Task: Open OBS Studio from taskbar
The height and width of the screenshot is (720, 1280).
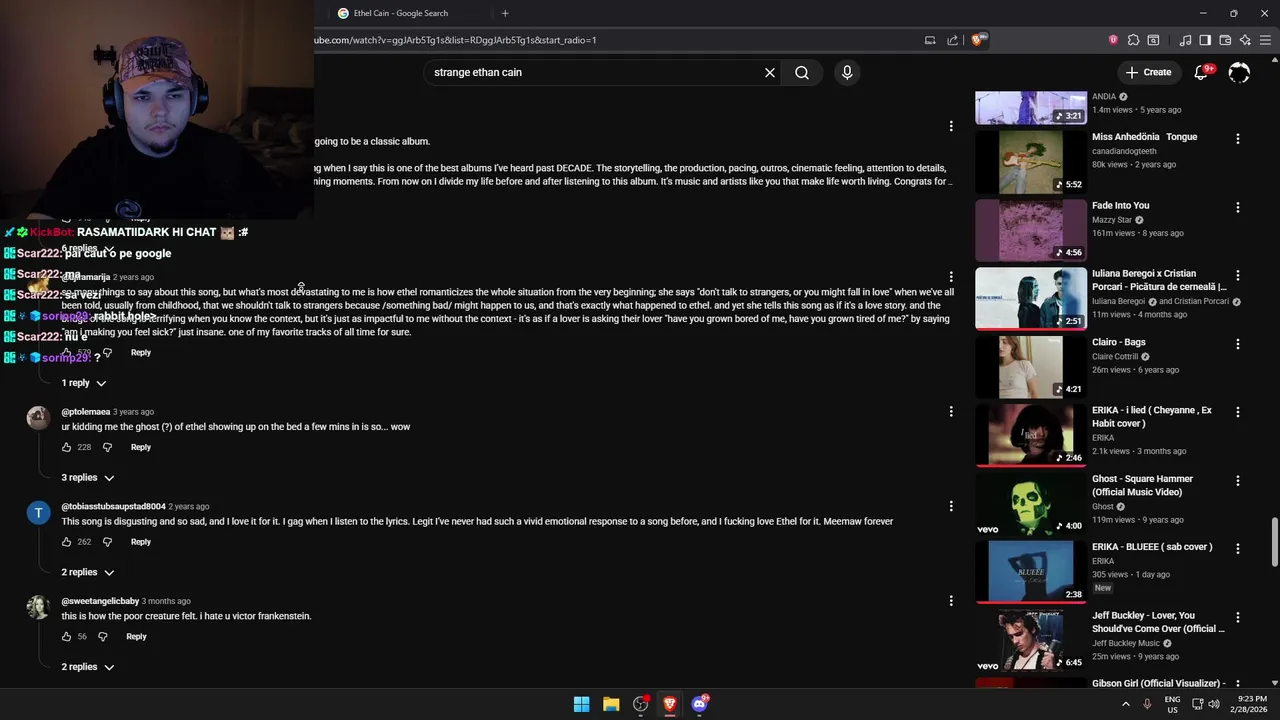Action: (x=640, y=704)
